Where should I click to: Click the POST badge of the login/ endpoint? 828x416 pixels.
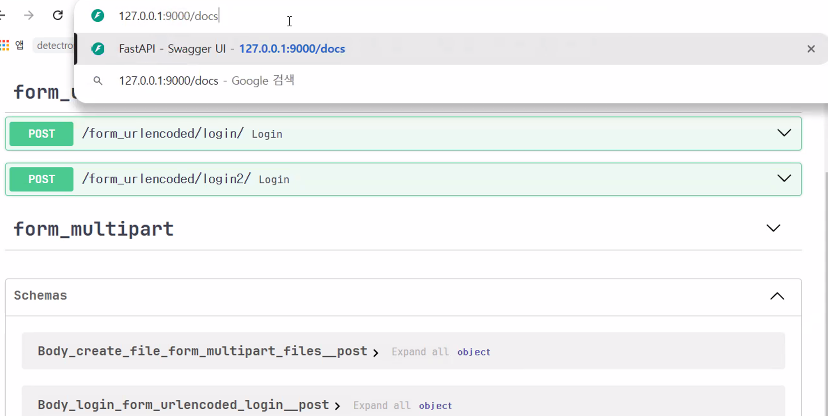(x=42, y=134)
